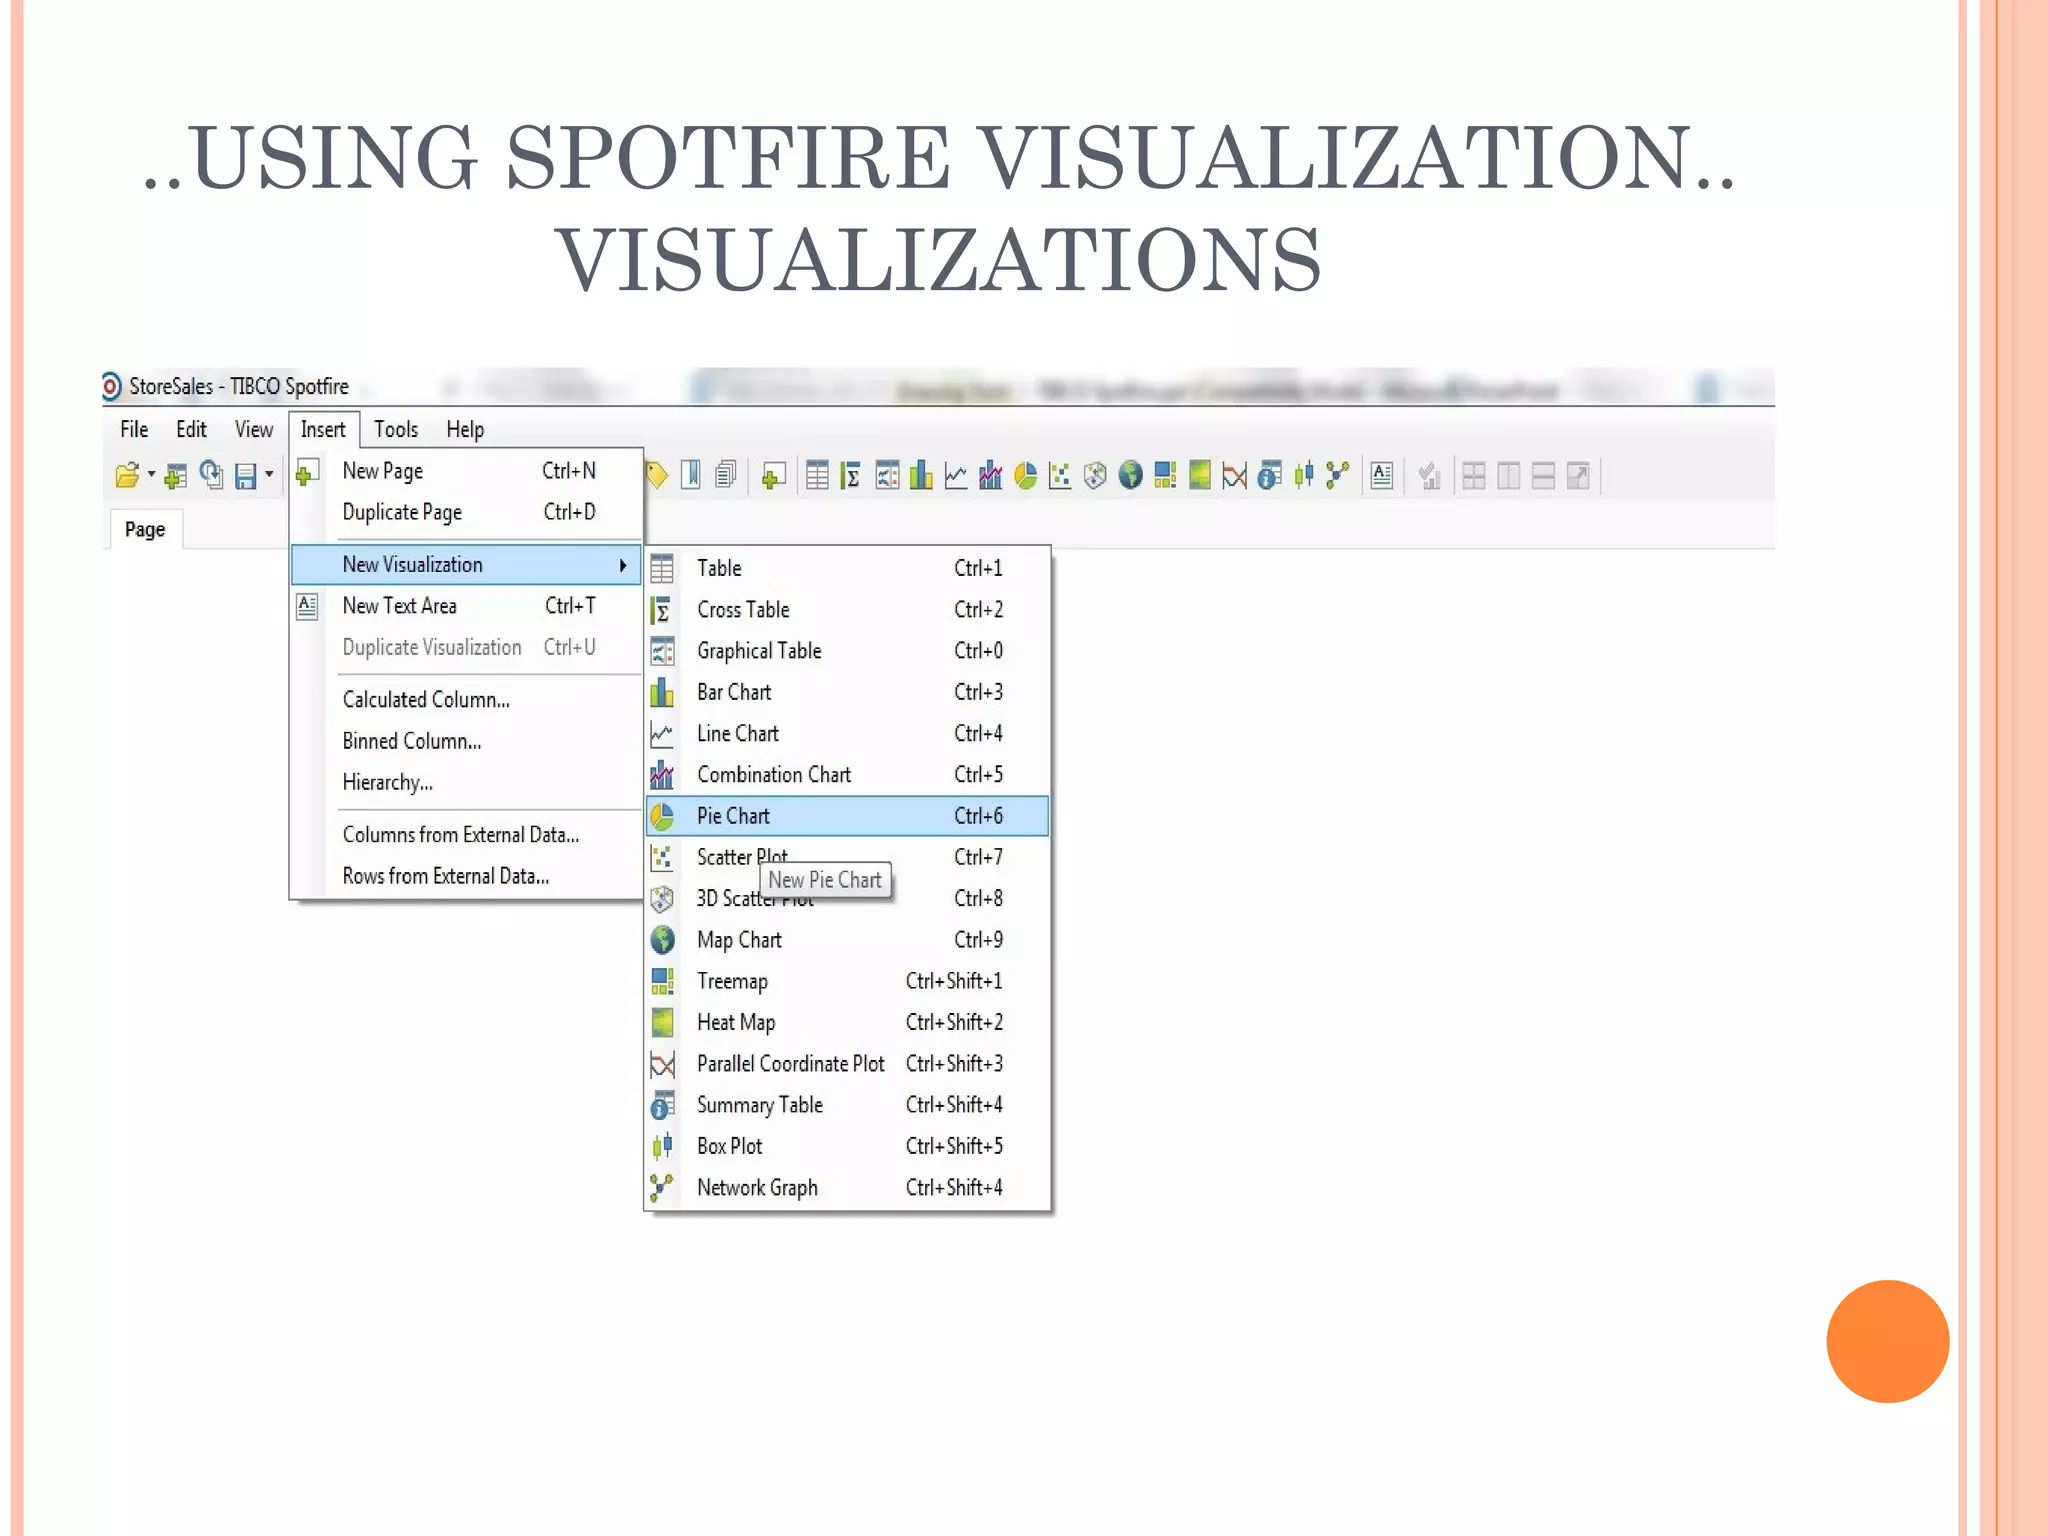The image size is (2048, 1536).
Task: Click the Network Graph toolbar icon
Action: (x=1338, y=476)
